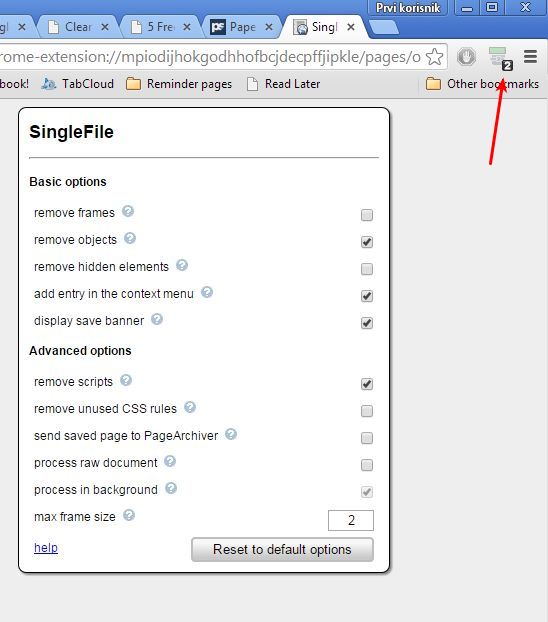Close the SingleFile options tab
The height and width of the screenshot is (622, 548).
click(351, 27)
